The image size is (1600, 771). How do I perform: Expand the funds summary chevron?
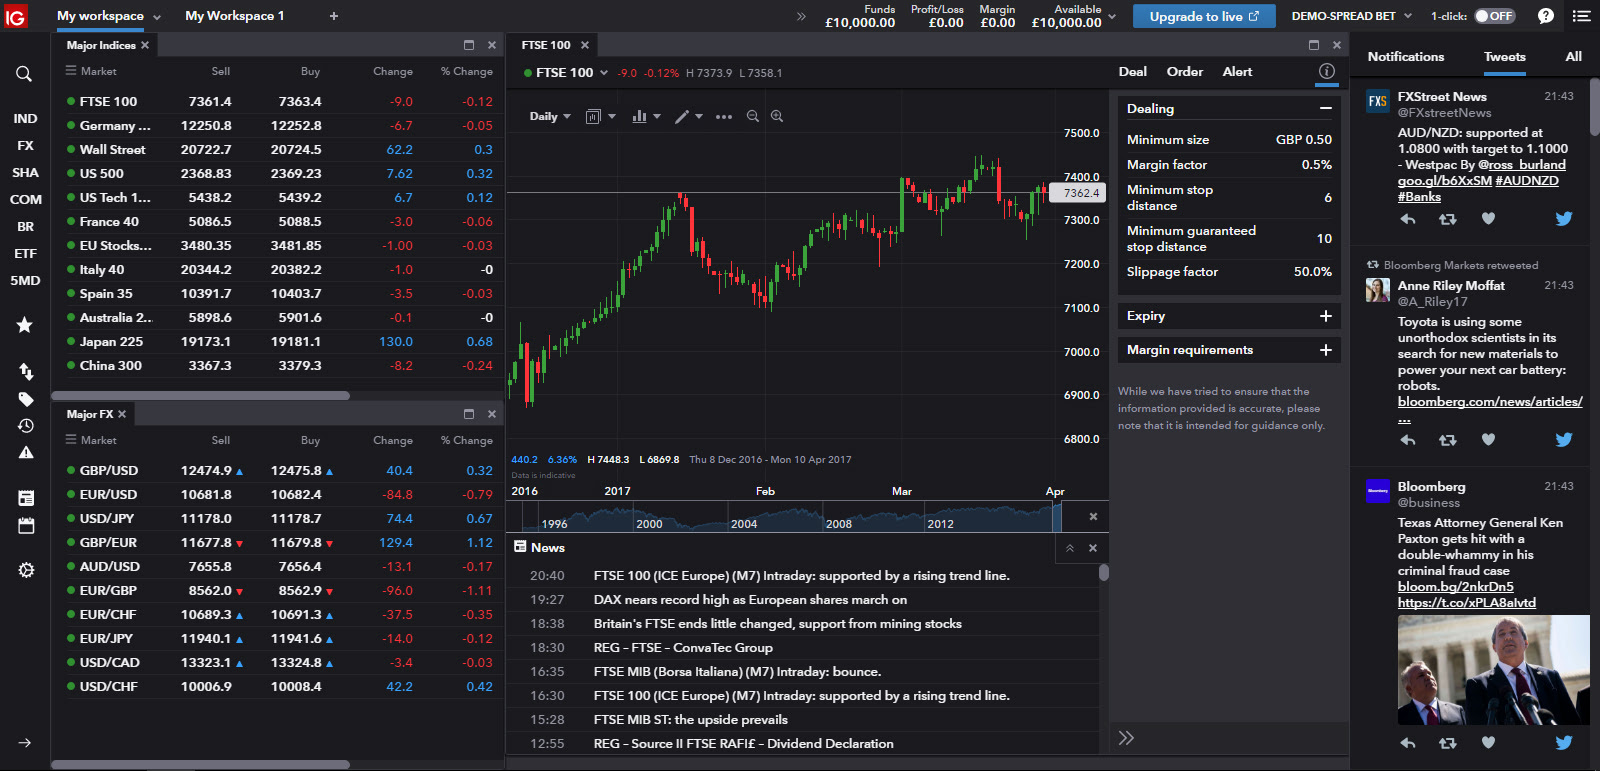pyautogui.click(x=1112, y=17)
